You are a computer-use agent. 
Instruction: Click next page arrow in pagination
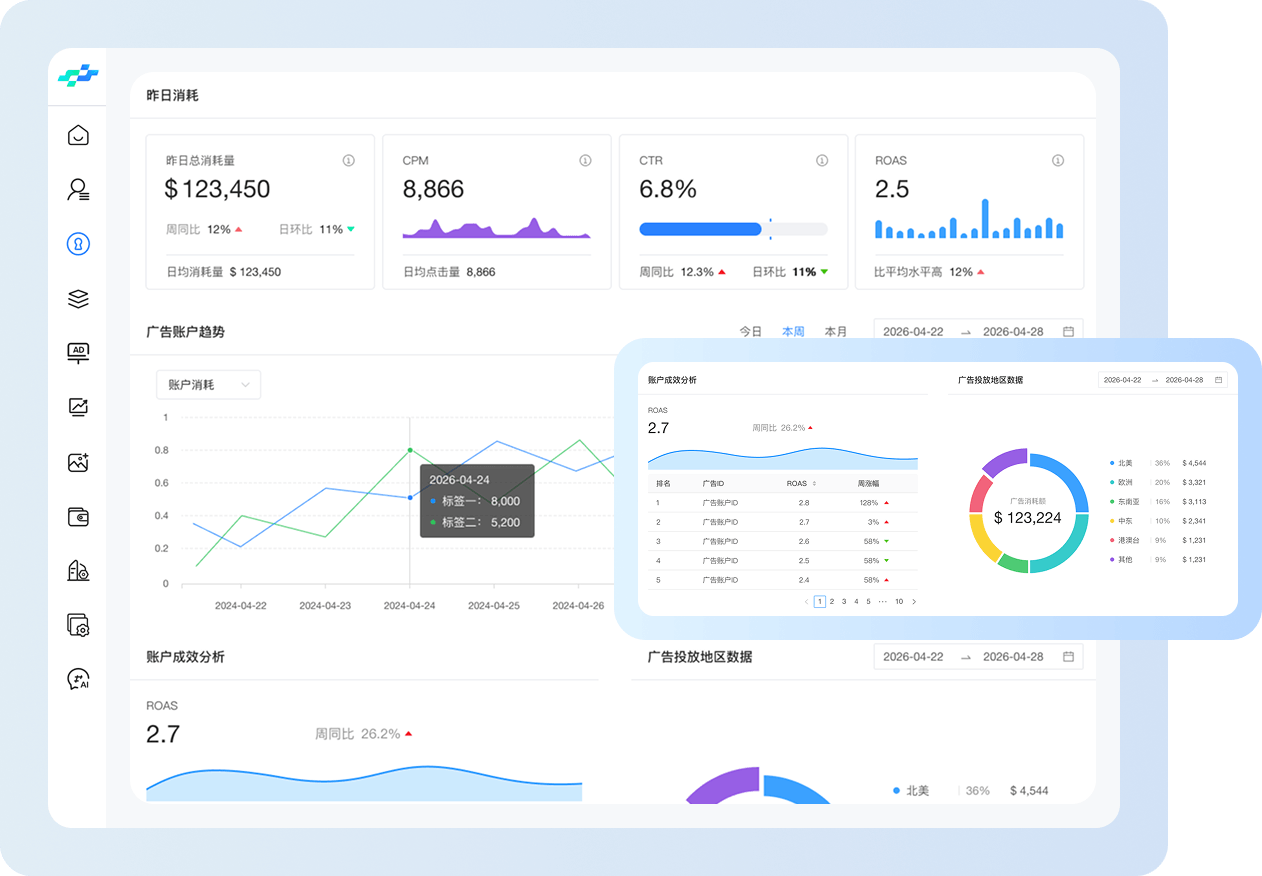(914, 602)
